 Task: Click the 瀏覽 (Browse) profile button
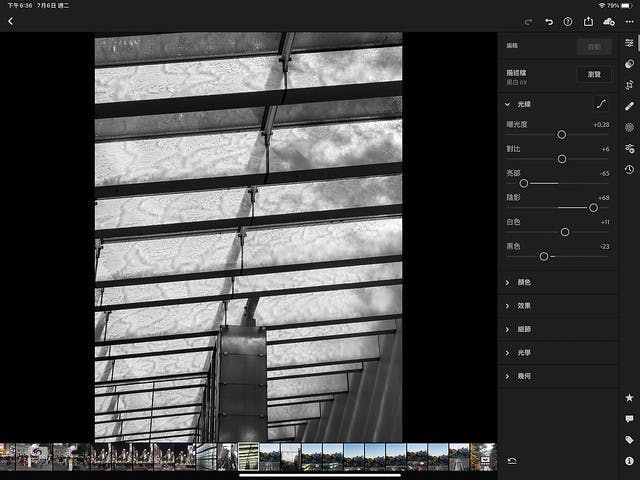click(594, 74)
